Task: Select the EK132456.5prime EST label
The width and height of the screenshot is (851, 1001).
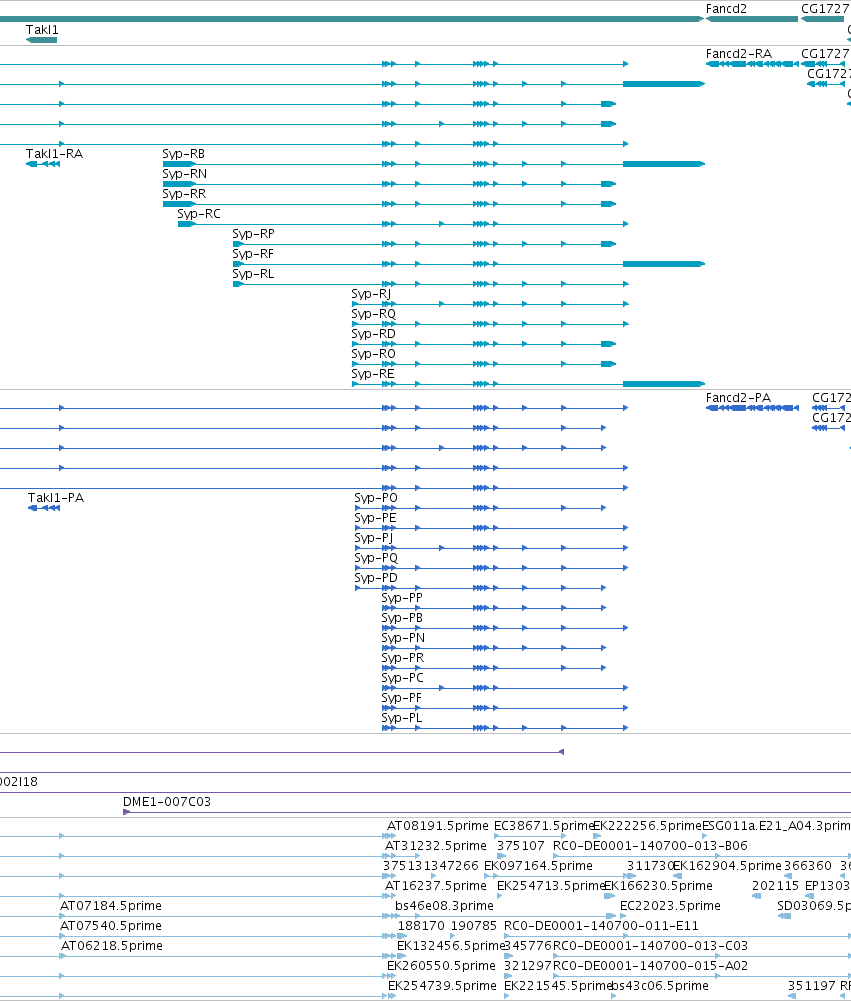Action: click(451, 946)
